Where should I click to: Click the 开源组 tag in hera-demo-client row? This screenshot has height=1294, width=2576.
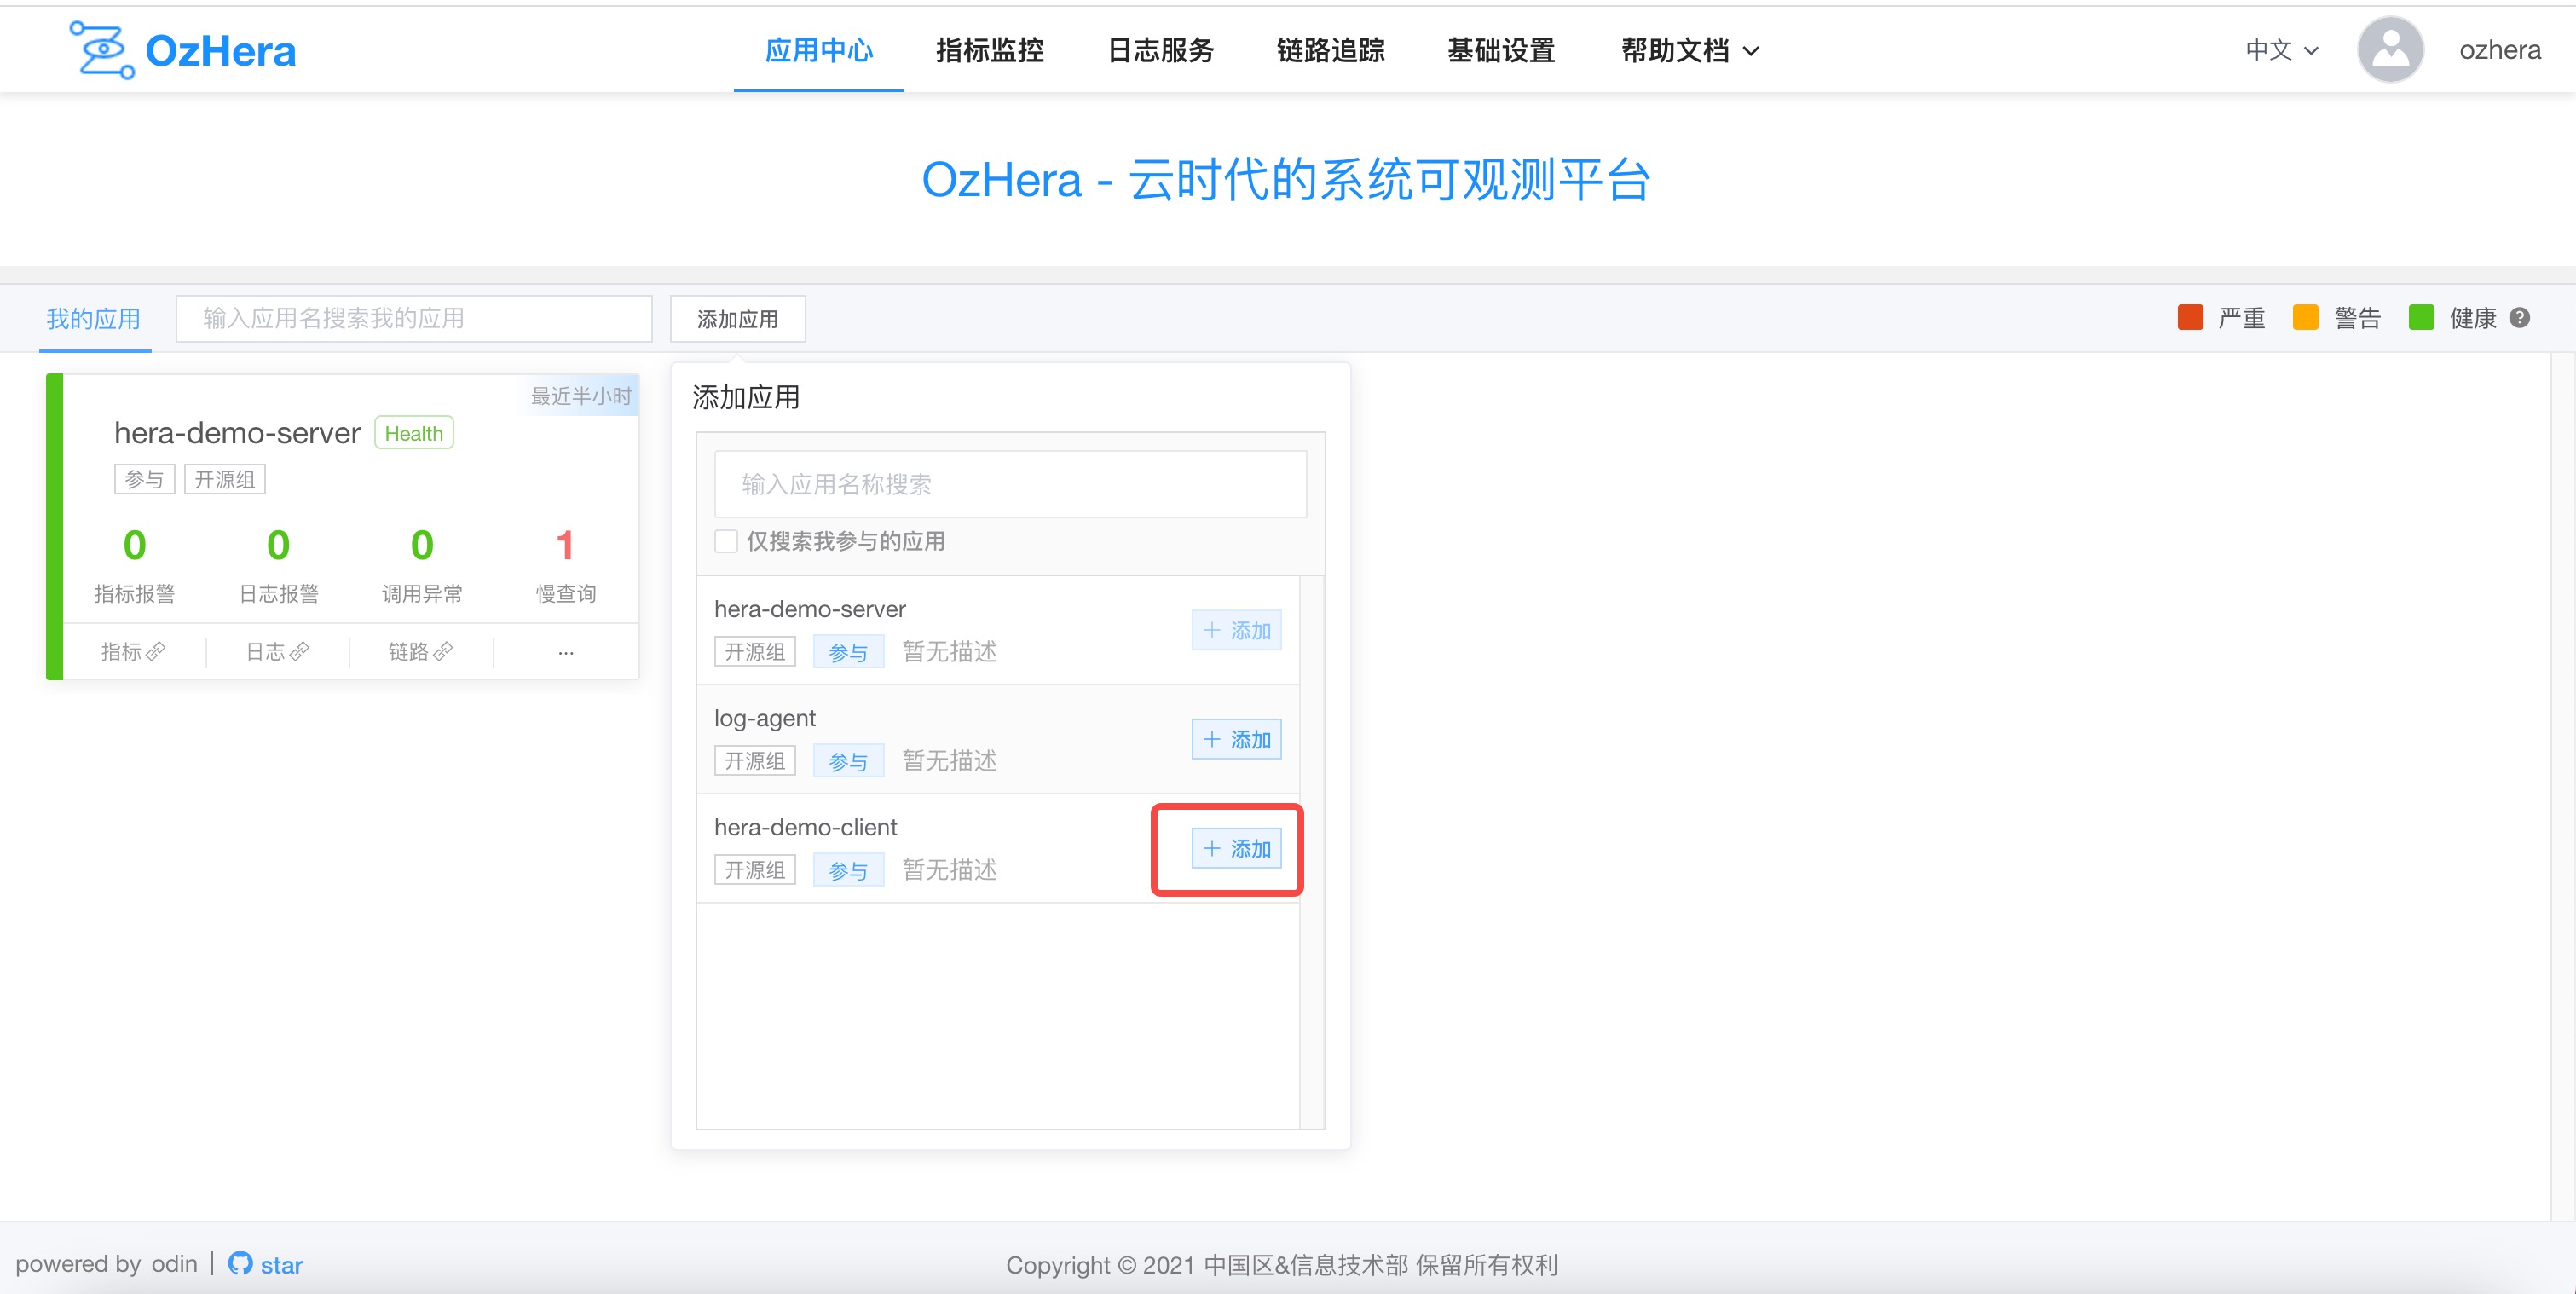(755, 870)
